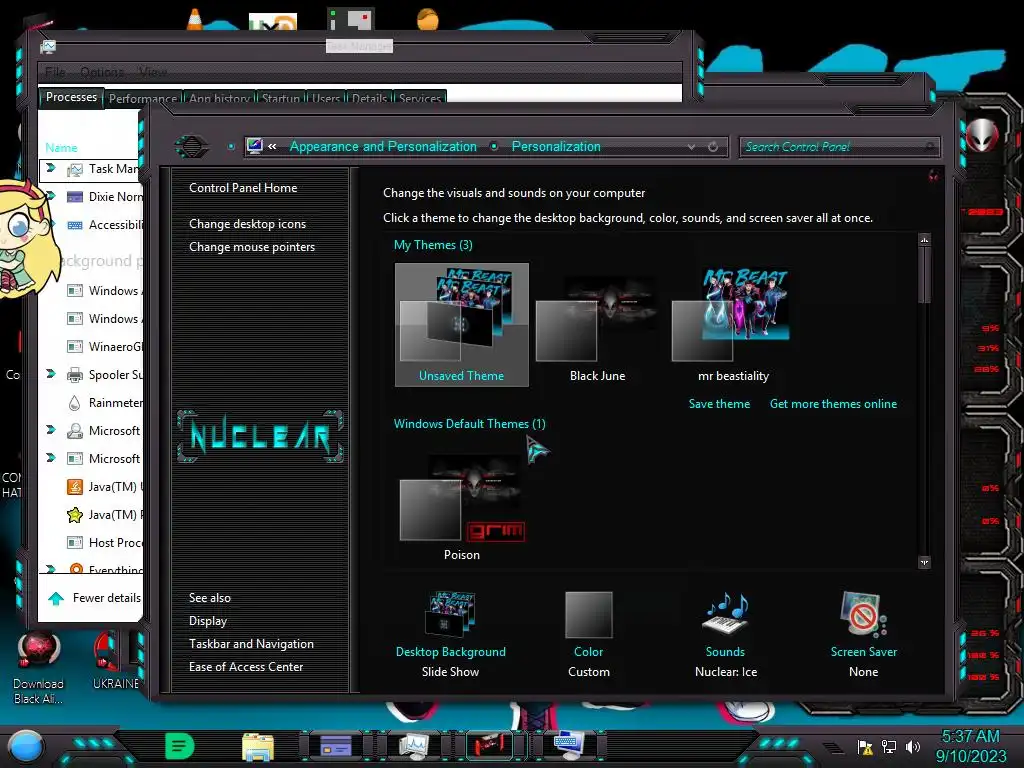Image resolution: width=1024 pixels, height=768 pixels.
Task: Open the File menu in Task Manager
Action: (x=56, y=72)
